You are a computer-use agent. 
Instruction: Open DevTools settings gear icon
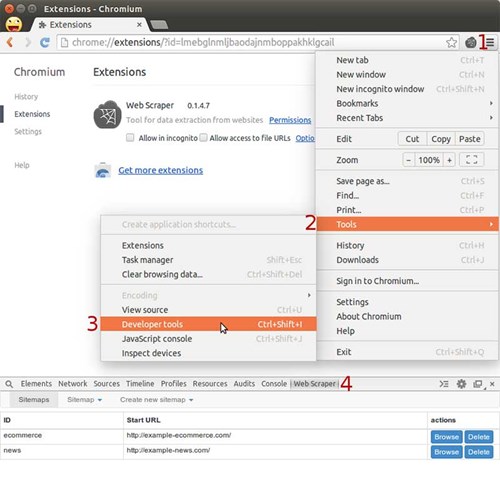point(461,384)
